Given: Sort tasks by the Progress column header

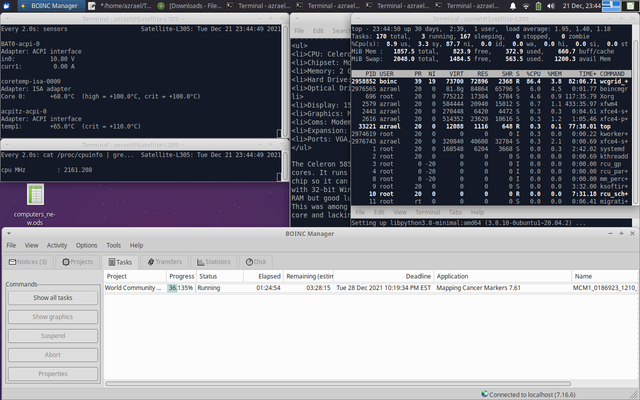Looking at the screenshot, I should pyautogui.click(x=181, y=276).
